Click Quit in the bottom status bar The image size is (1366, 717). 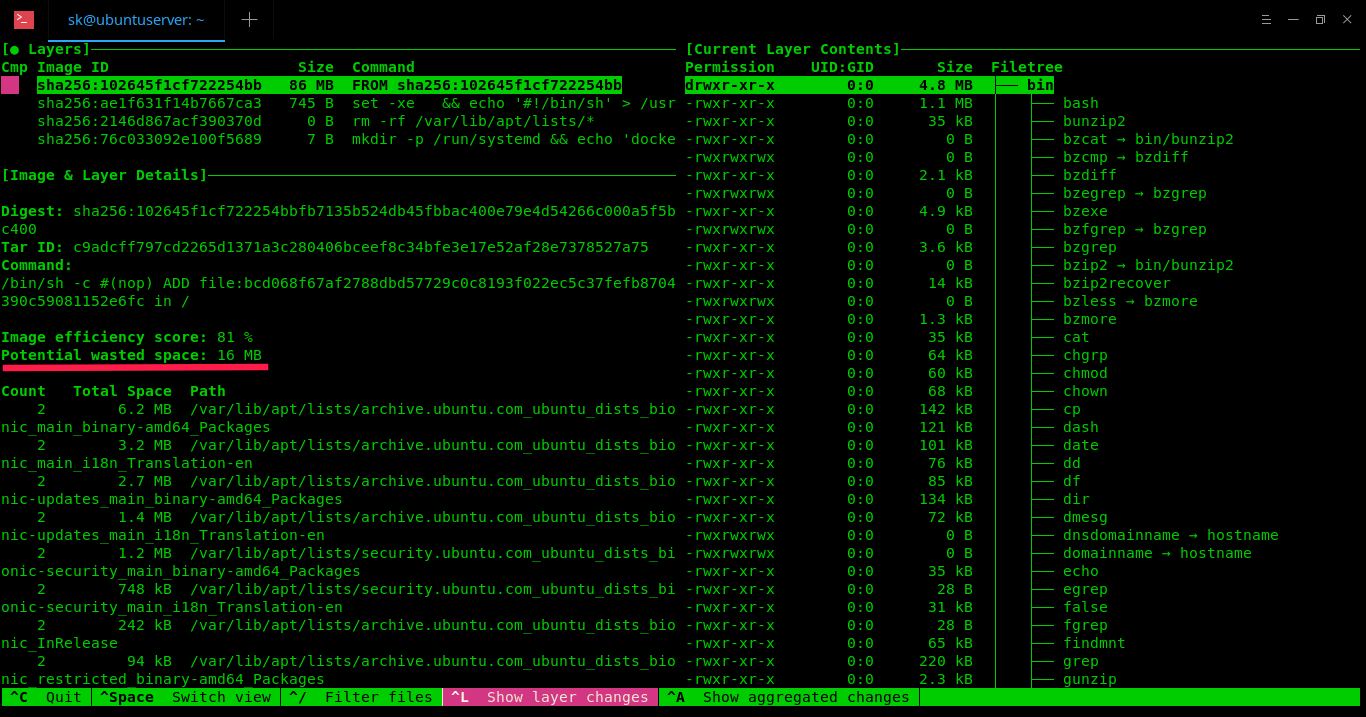(x=46, y=697)
